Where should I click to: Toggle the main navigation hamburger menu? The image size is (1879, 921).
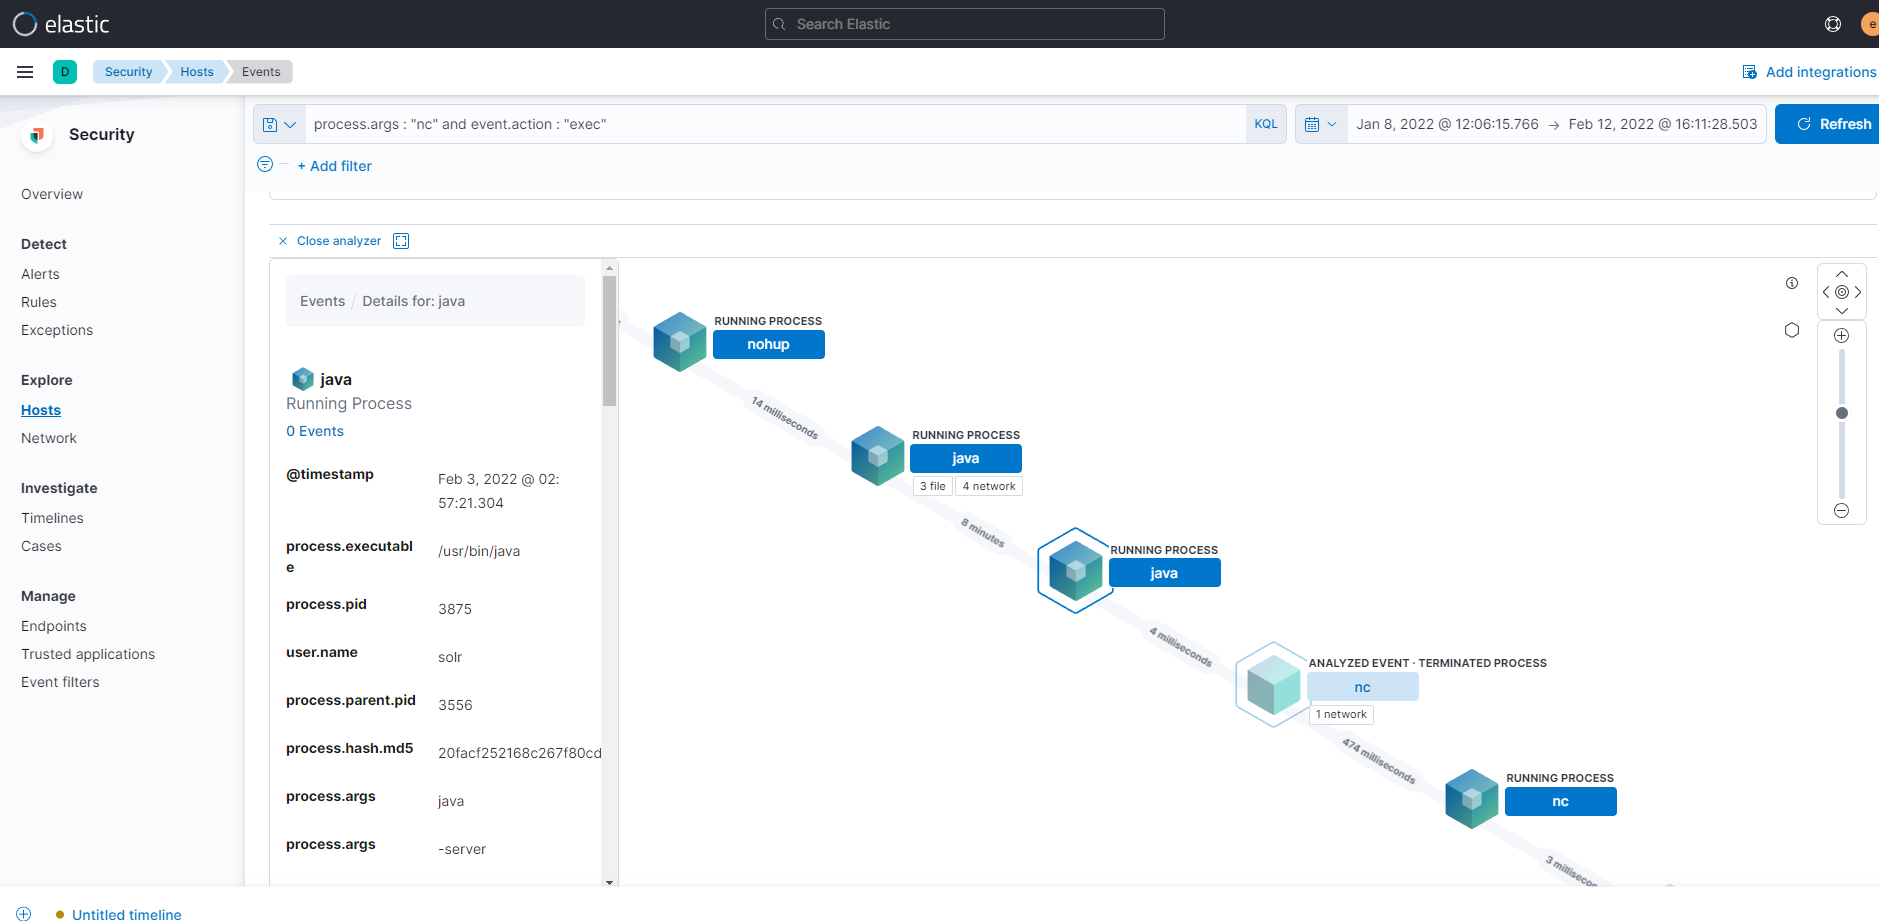coord(25,72)
